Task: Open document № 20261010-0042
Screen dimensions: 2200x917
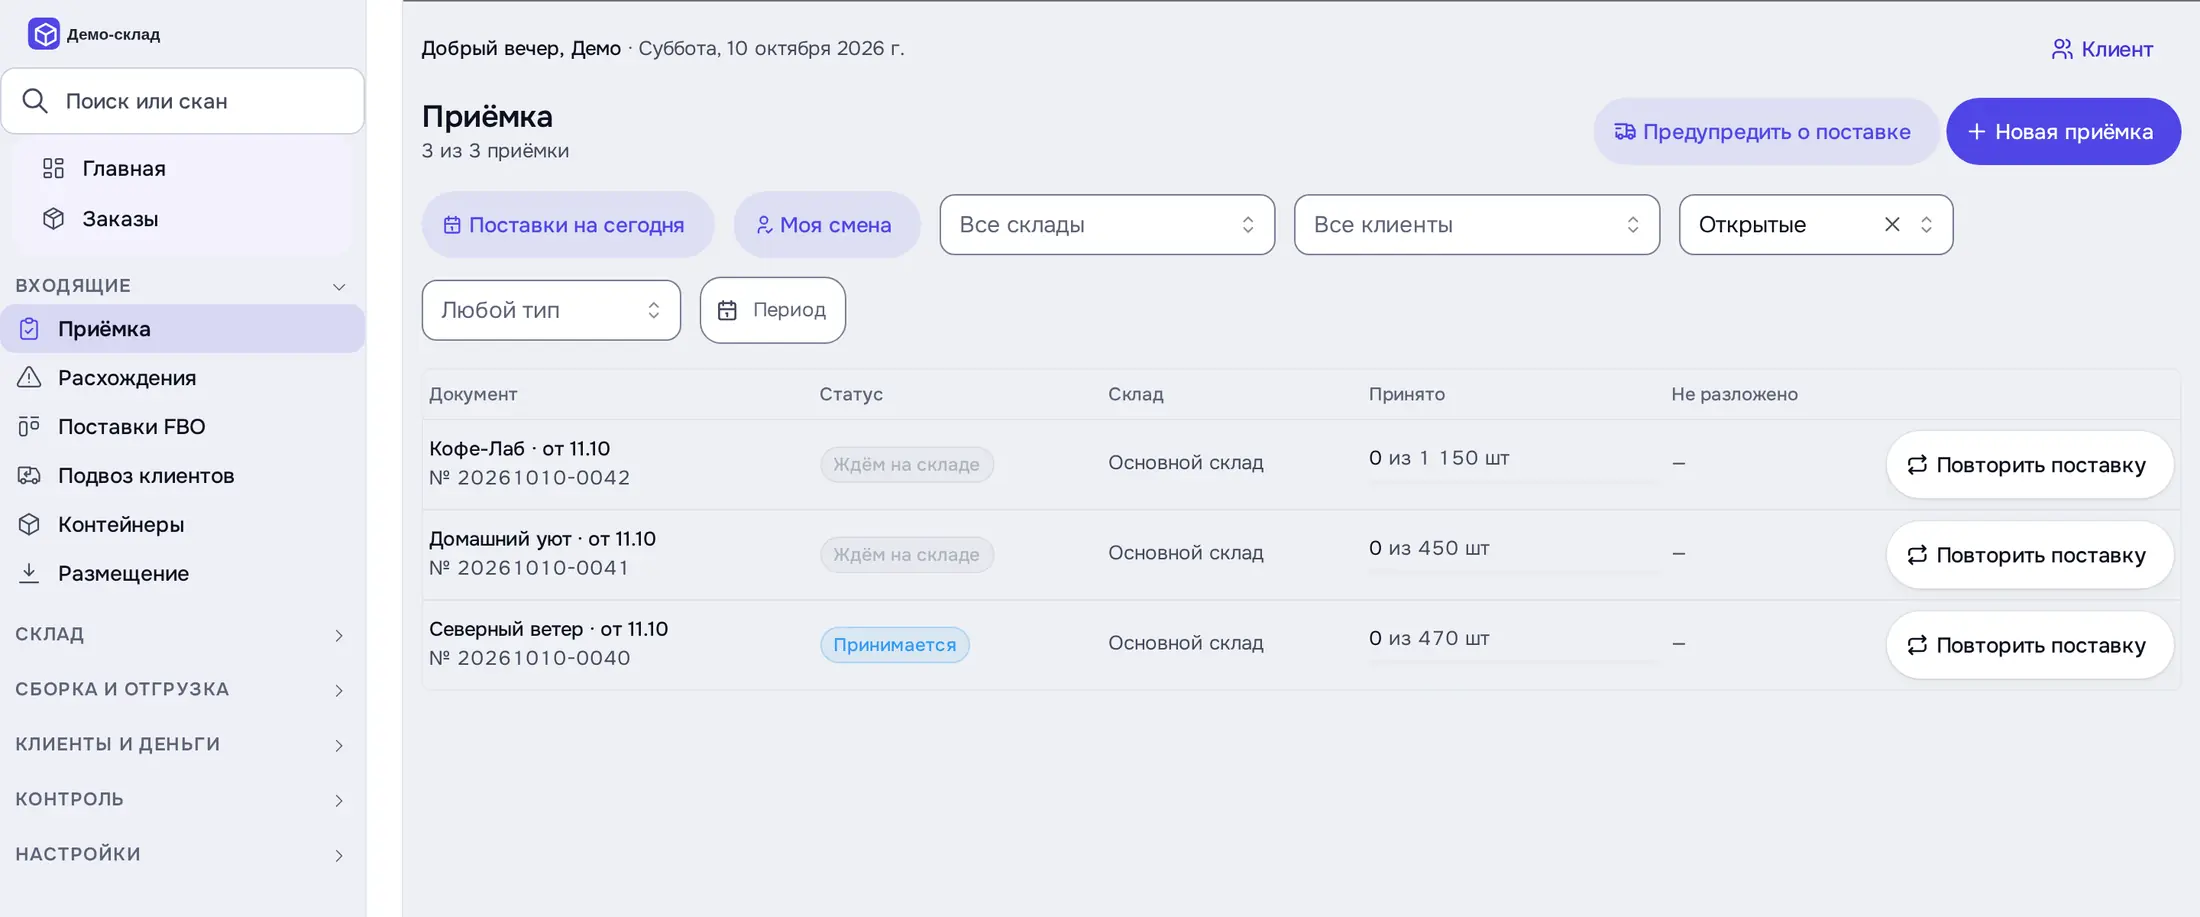Action: (530, 478)
